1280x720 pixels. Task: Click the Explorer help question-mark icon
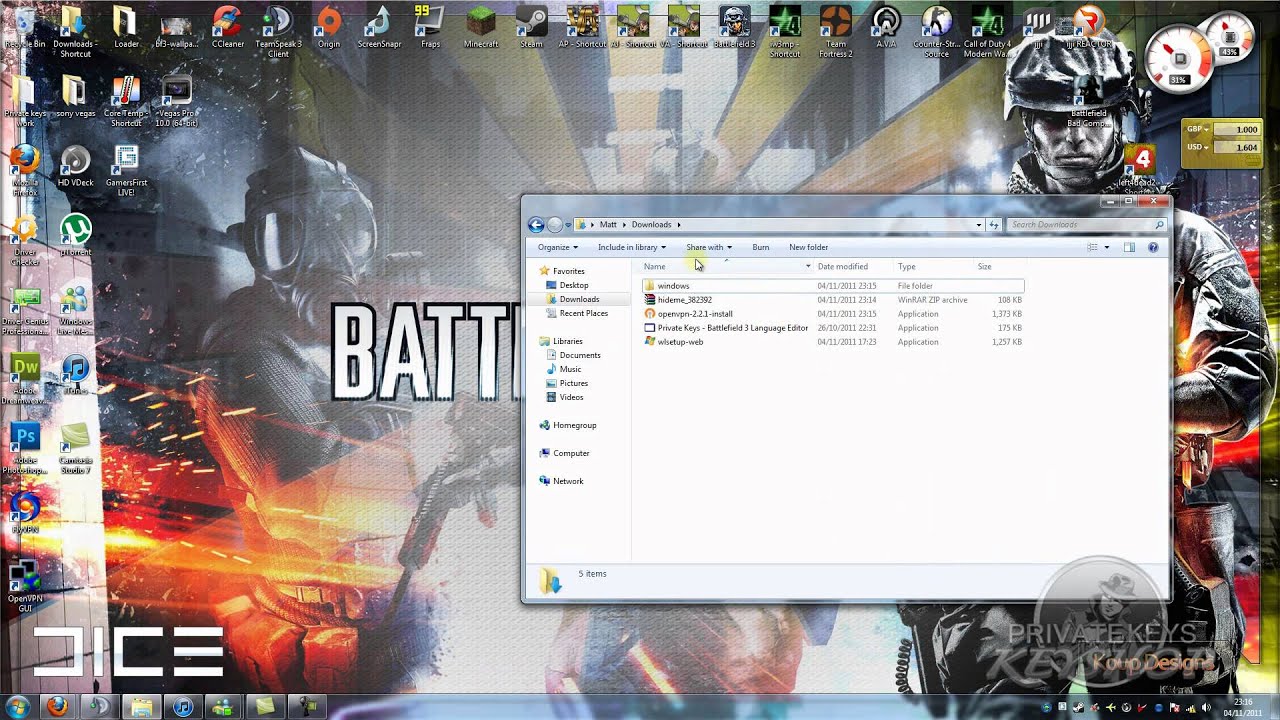tap(1153, 247)
